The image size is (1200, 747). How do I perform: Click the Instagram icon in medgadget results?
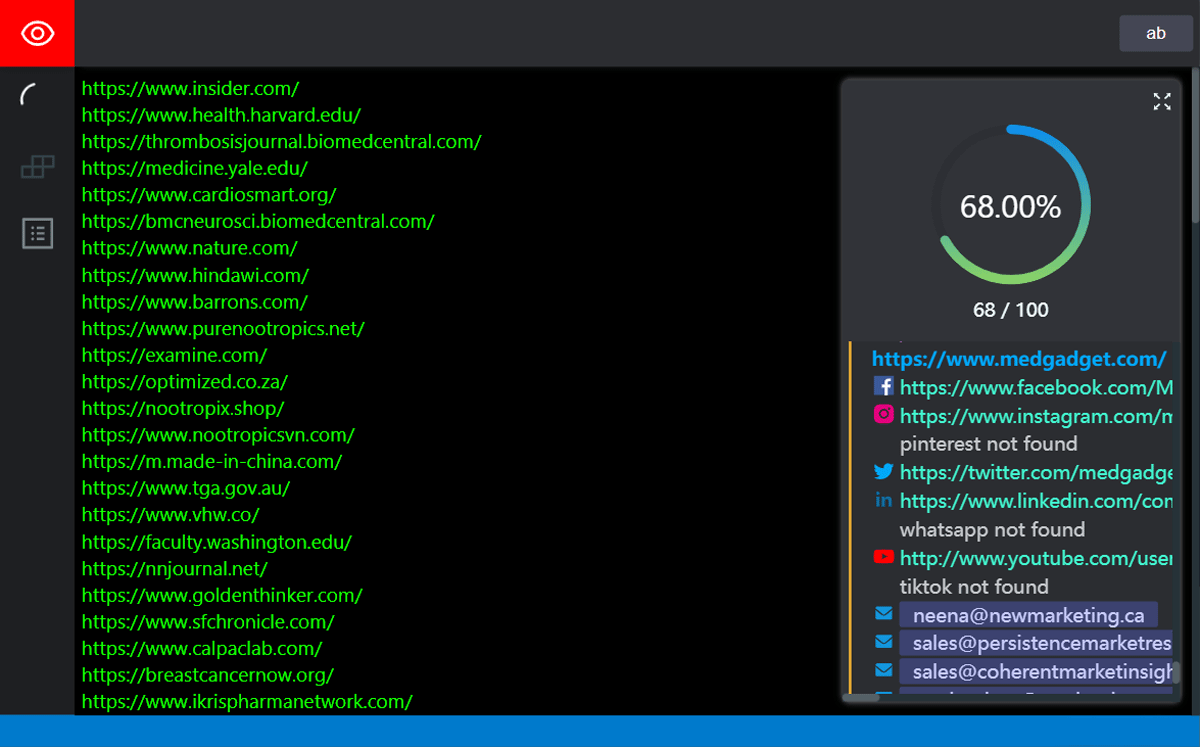(883, 414)
